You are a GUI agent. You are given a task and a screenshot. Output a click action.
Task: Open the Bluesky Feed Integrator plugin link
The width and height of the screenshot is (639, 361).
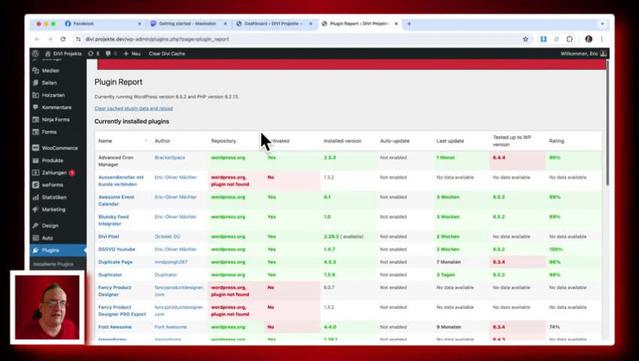pyautogui.click(x=113, y=220)
